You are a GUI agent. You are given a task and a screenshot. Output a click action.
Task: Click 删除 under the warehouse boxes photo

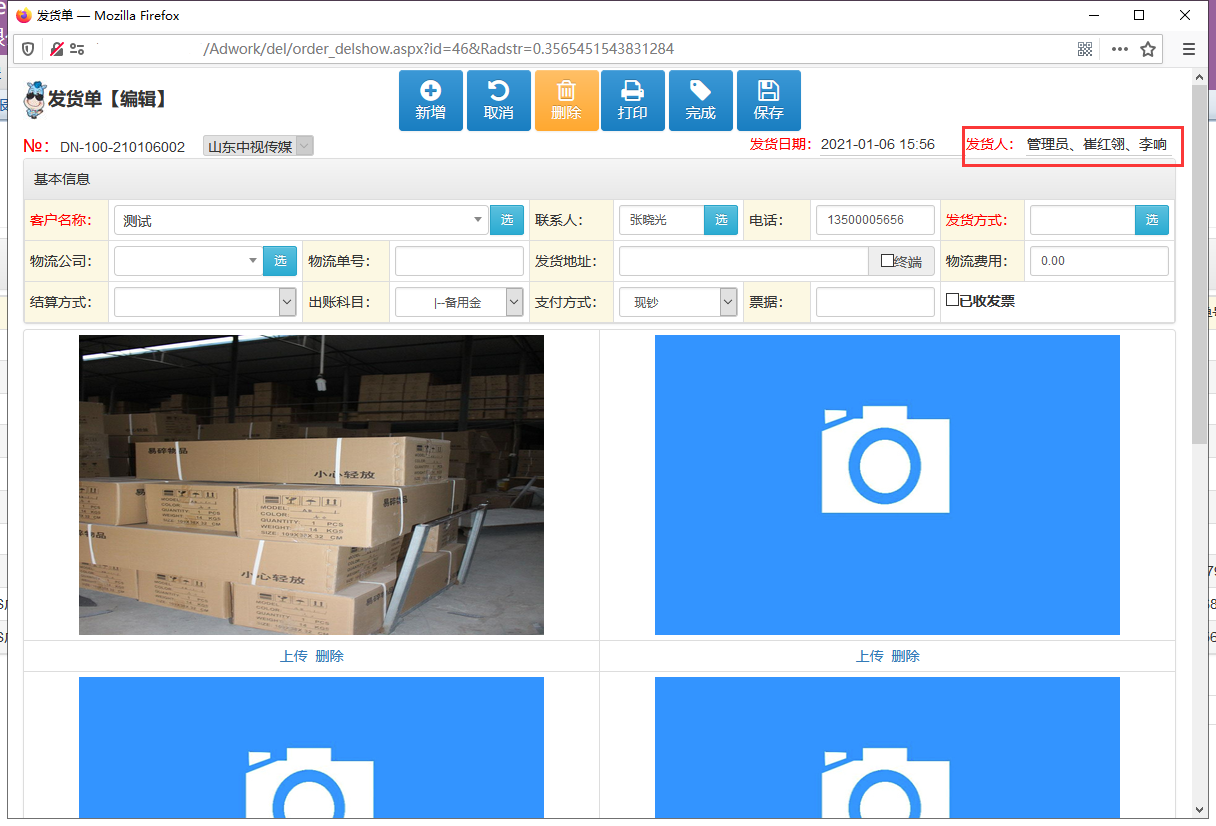click(330, 656)
